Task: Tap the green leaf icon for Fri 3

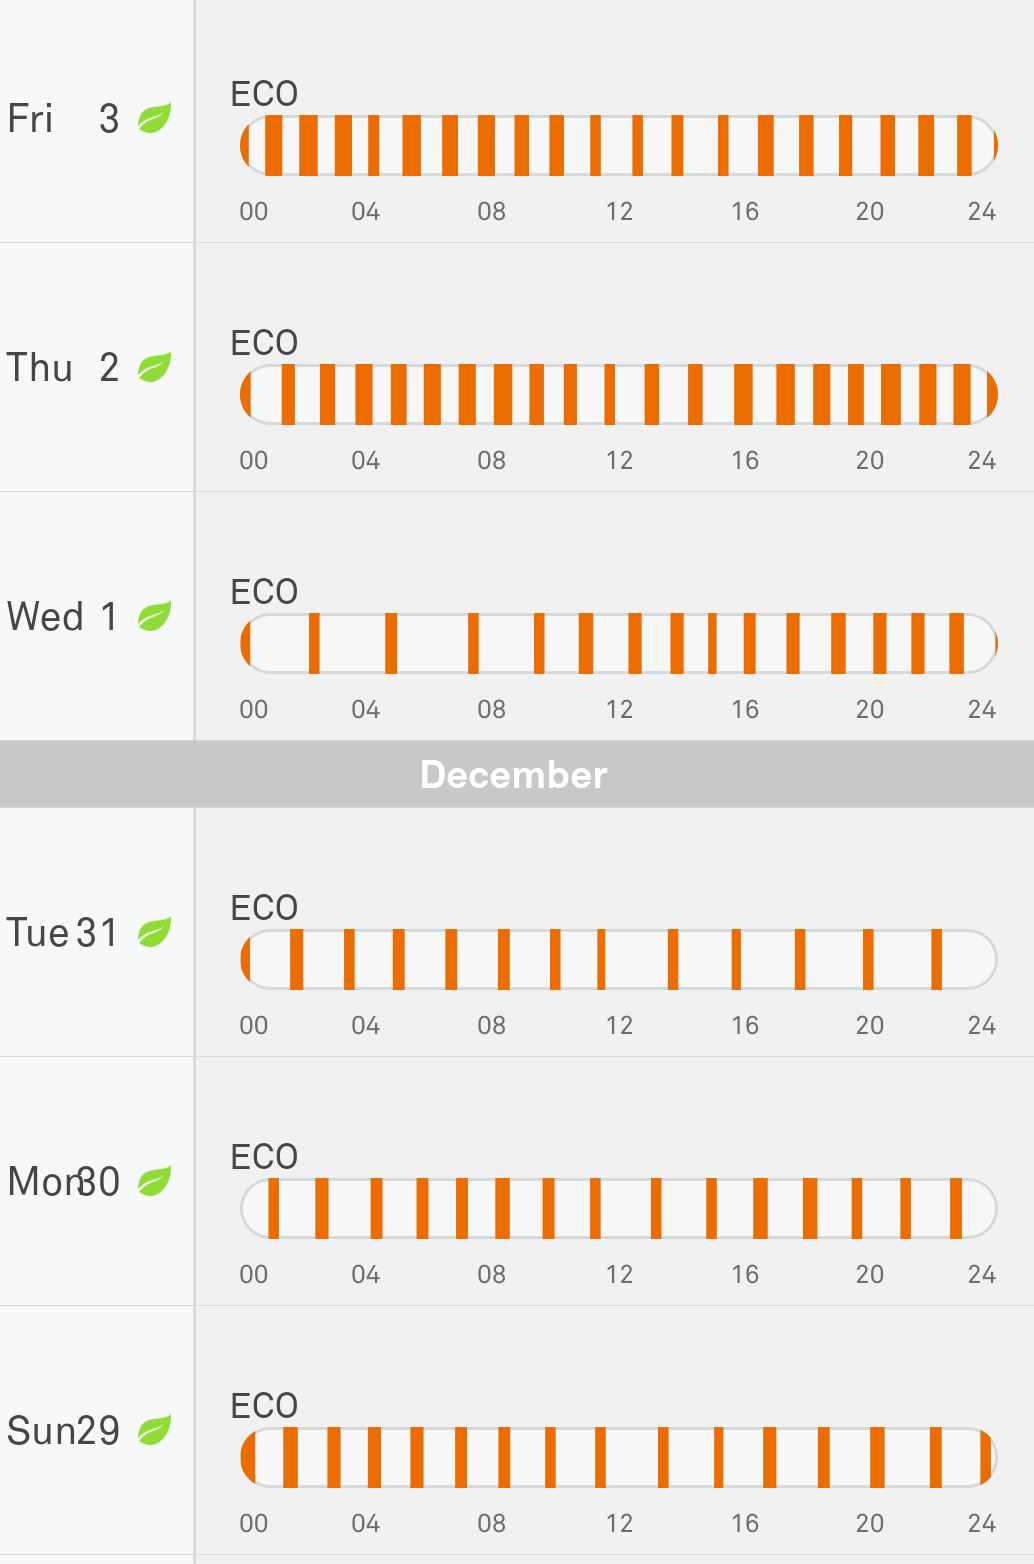Action: tap(154, 118)
